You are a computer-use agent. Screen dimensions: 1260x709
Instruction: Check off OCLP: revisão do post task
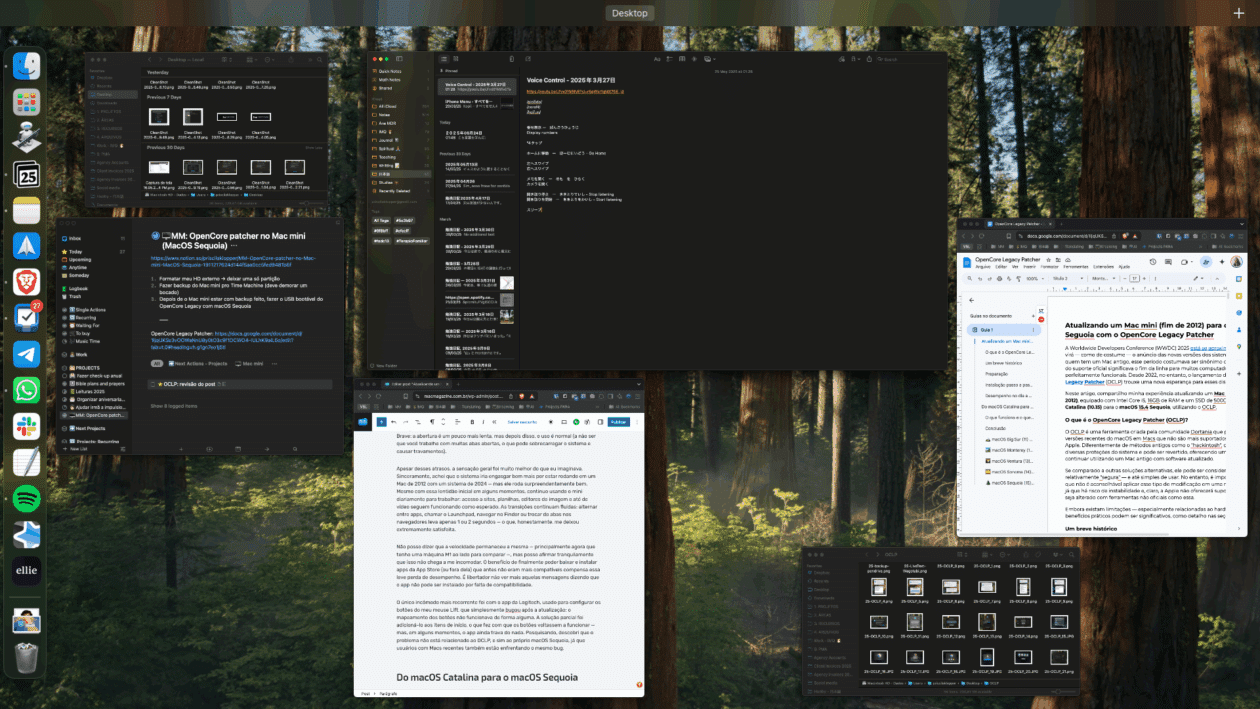tap(153, 384)
